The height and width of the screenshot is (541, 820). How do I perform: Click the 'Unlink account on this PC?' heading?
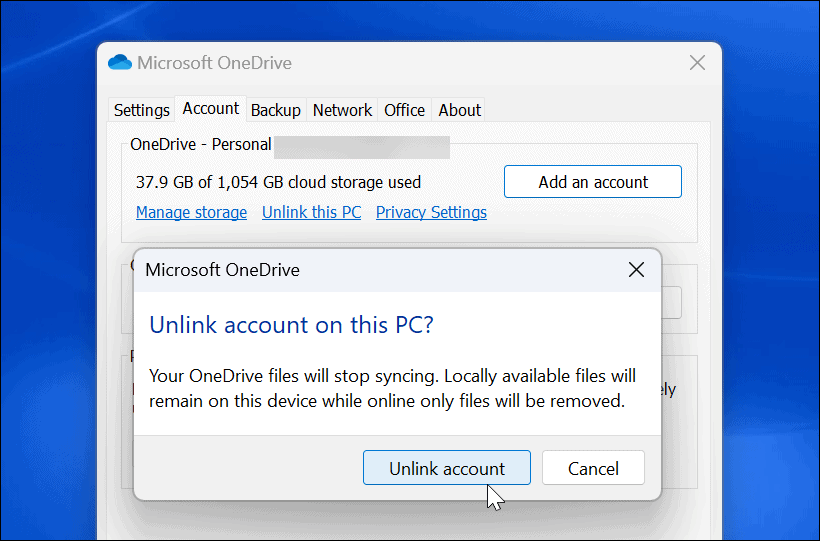tap(291, 325)
